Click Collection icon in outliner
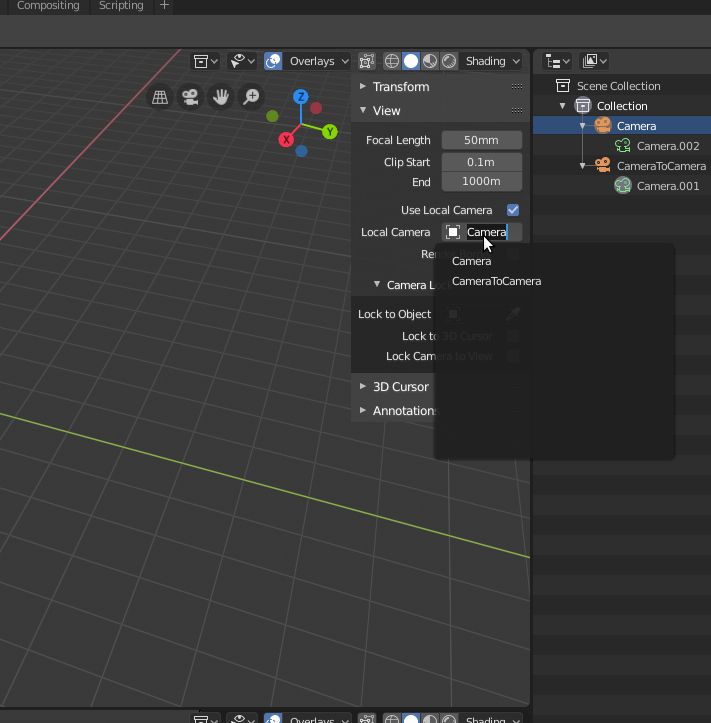The width and height of the screenshot is (711, 723). coord(583,106)
